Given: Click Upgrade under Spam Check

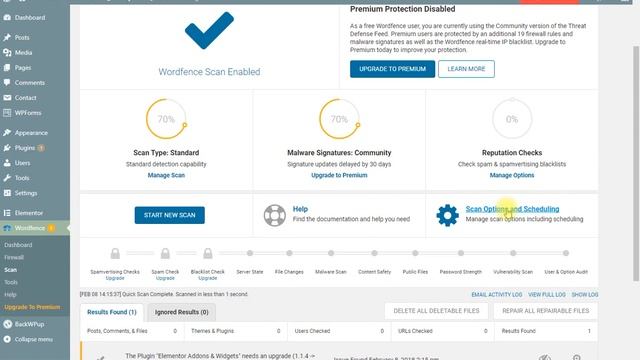Looking at the screenshot, I should (165, 278).
